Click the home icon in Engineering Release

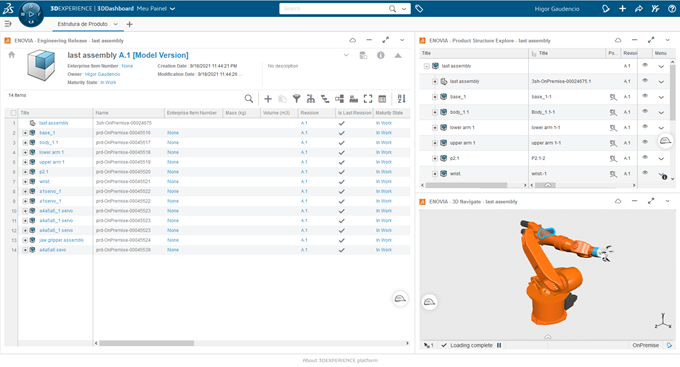pyautogui.click(x=12, y=55)
